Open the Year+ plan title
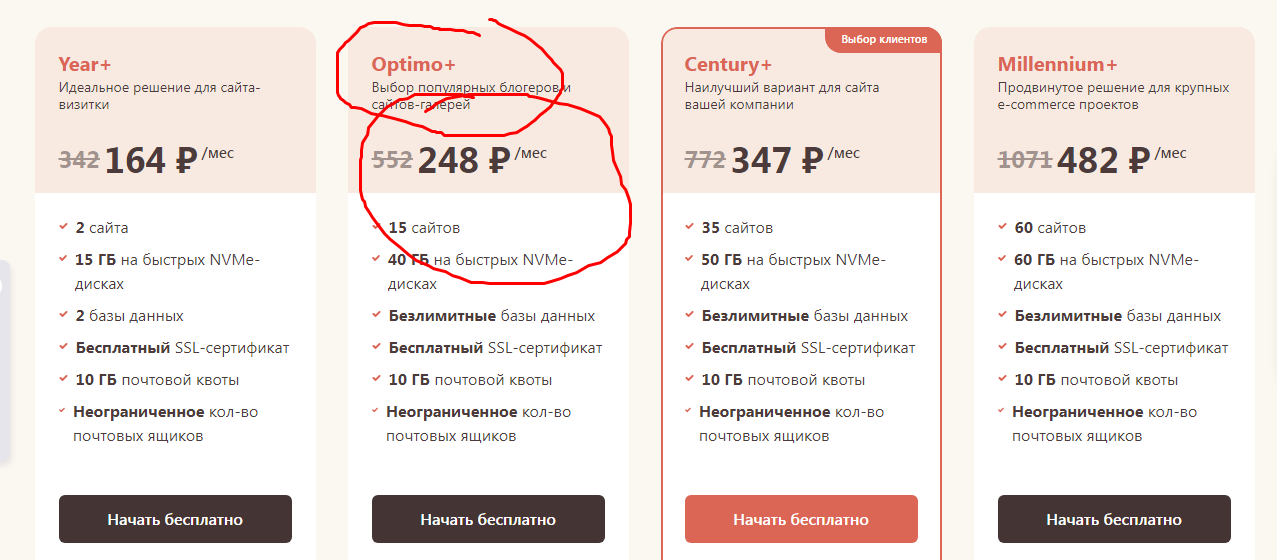 tap(85, 64)
